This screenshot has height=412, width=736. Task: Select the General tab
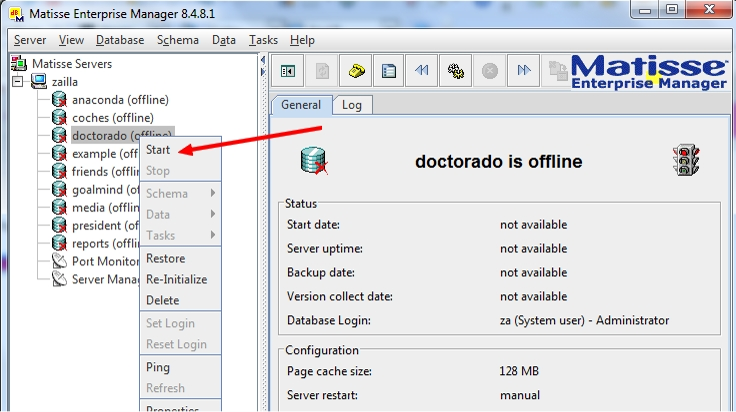point(301,105)
